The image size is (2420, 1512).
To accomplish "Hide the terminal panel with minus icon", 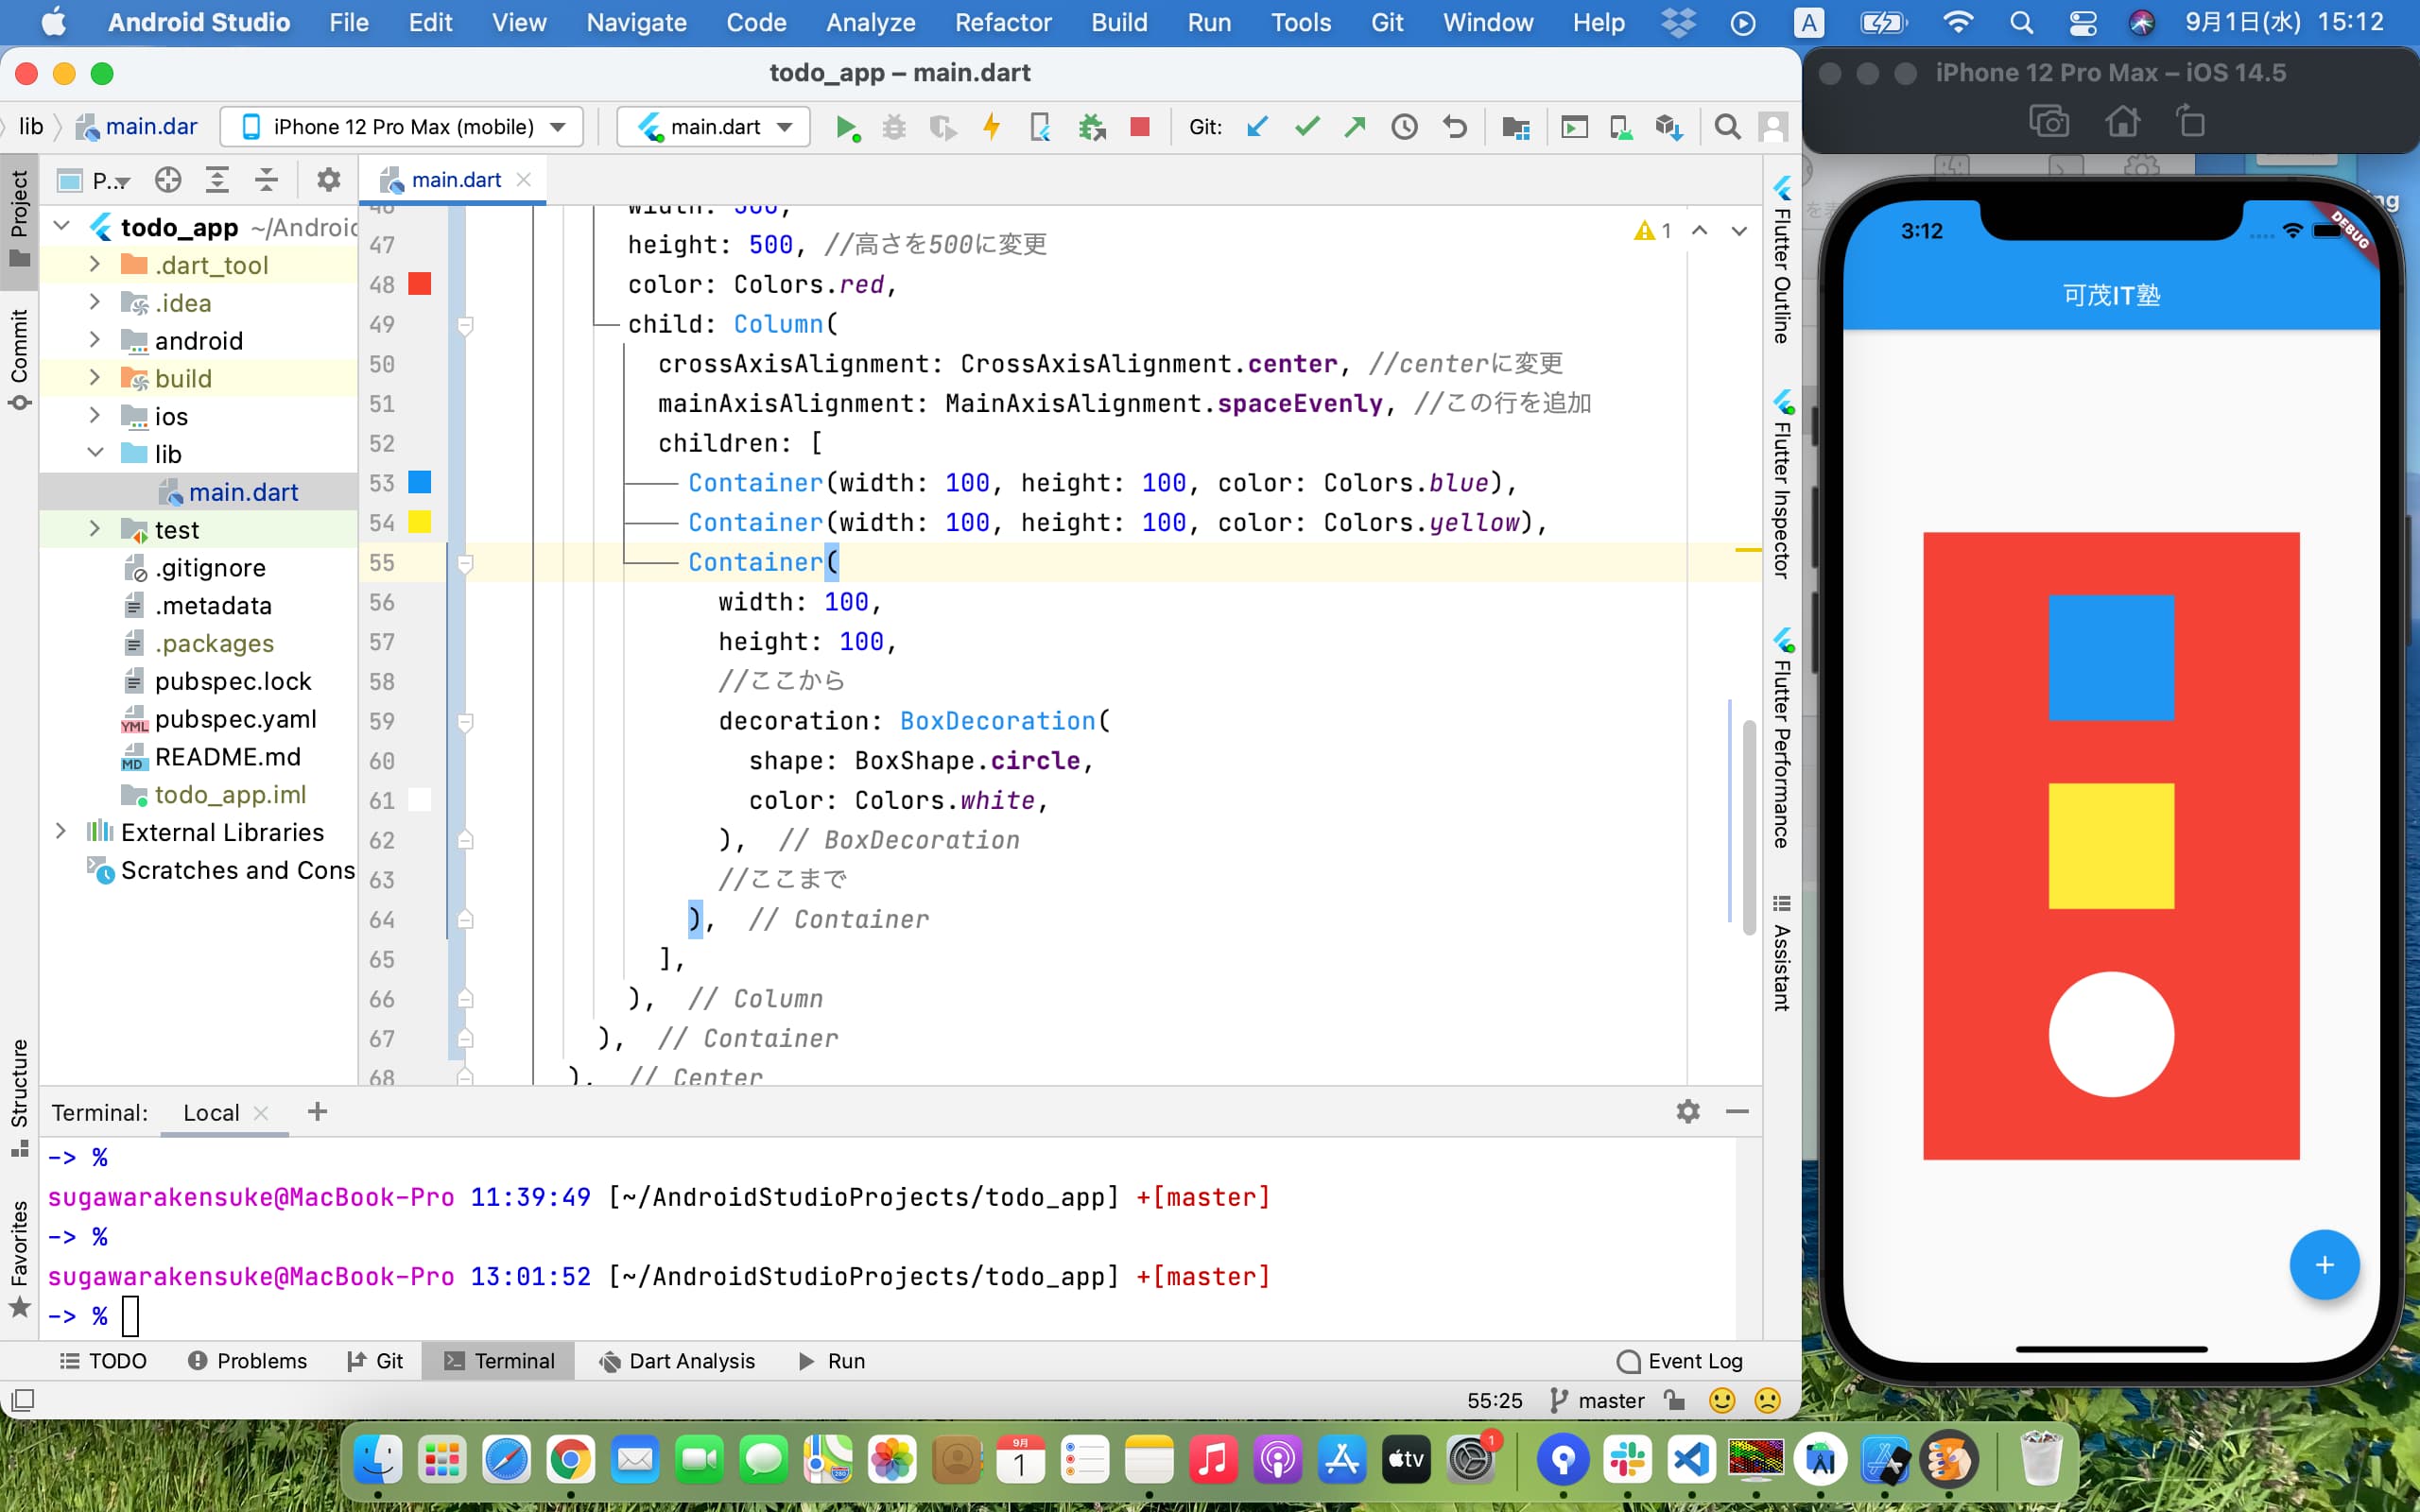I will pyautogui.click(x=1737, y=1111).
